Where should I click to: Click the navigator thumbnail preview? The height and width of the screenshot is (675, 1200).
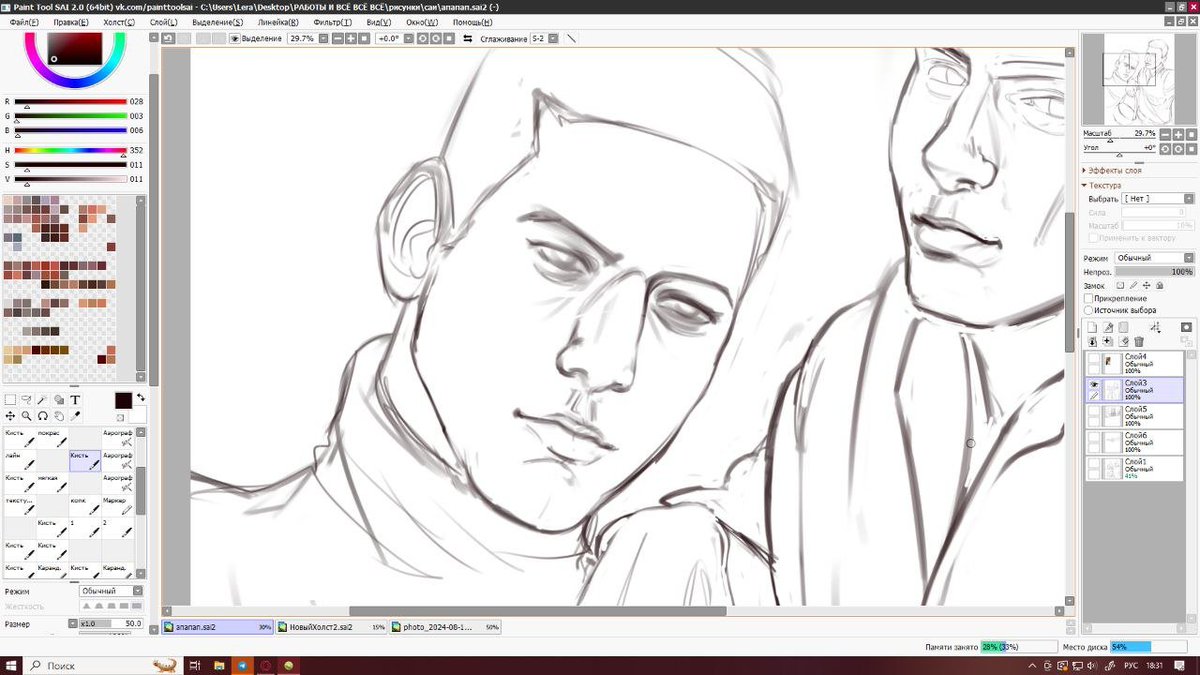(1139, 79)
